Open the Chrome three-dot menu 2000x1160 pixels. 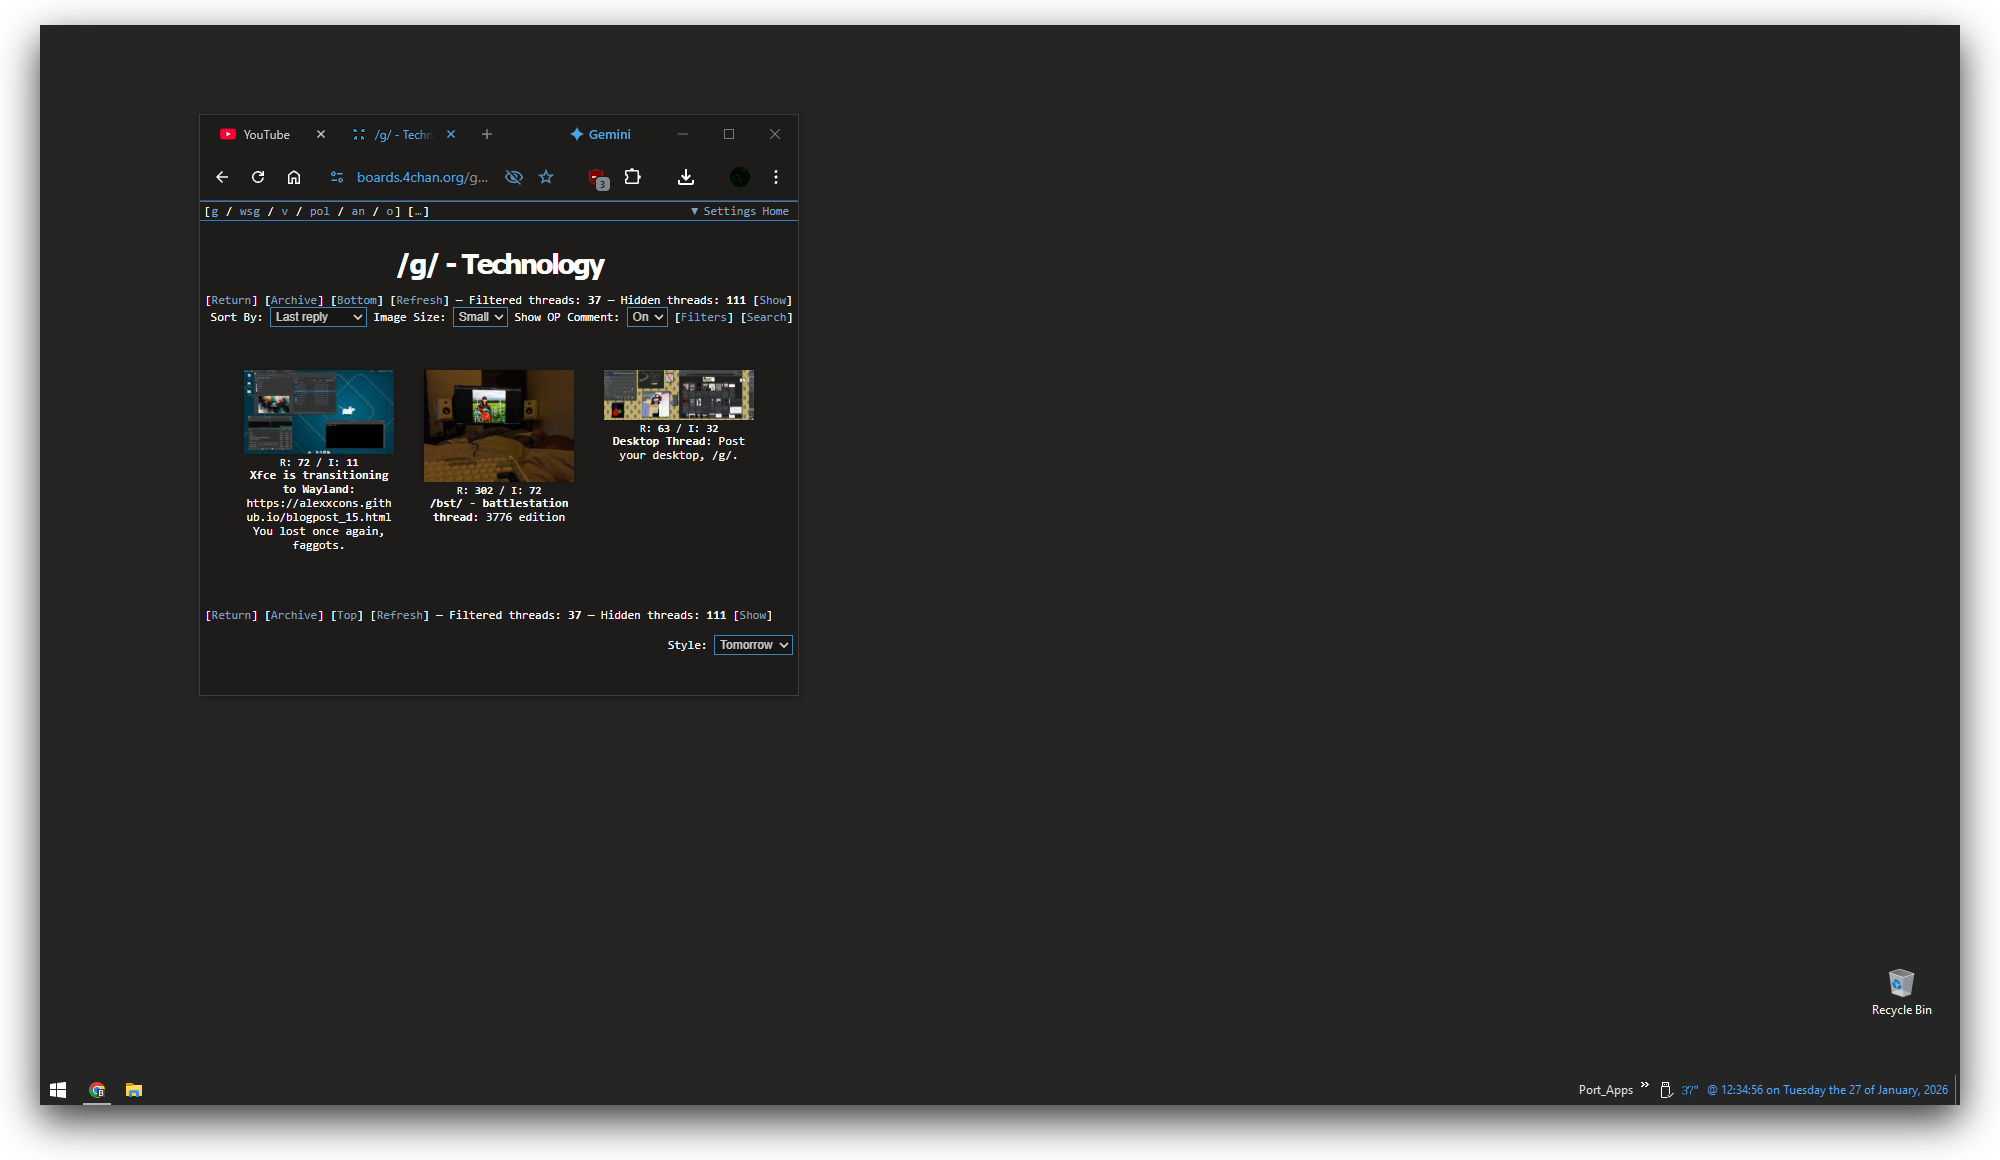pos(776,177)
